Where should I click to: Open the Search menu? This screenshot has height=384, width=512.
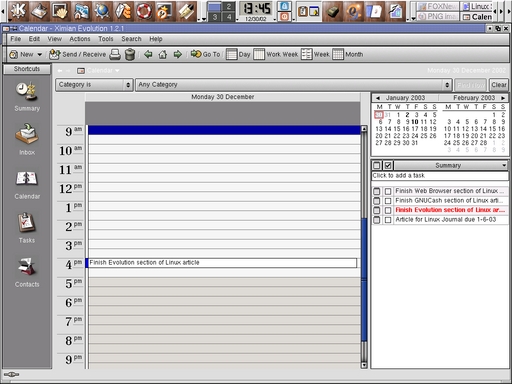click(x=131, y=39)
